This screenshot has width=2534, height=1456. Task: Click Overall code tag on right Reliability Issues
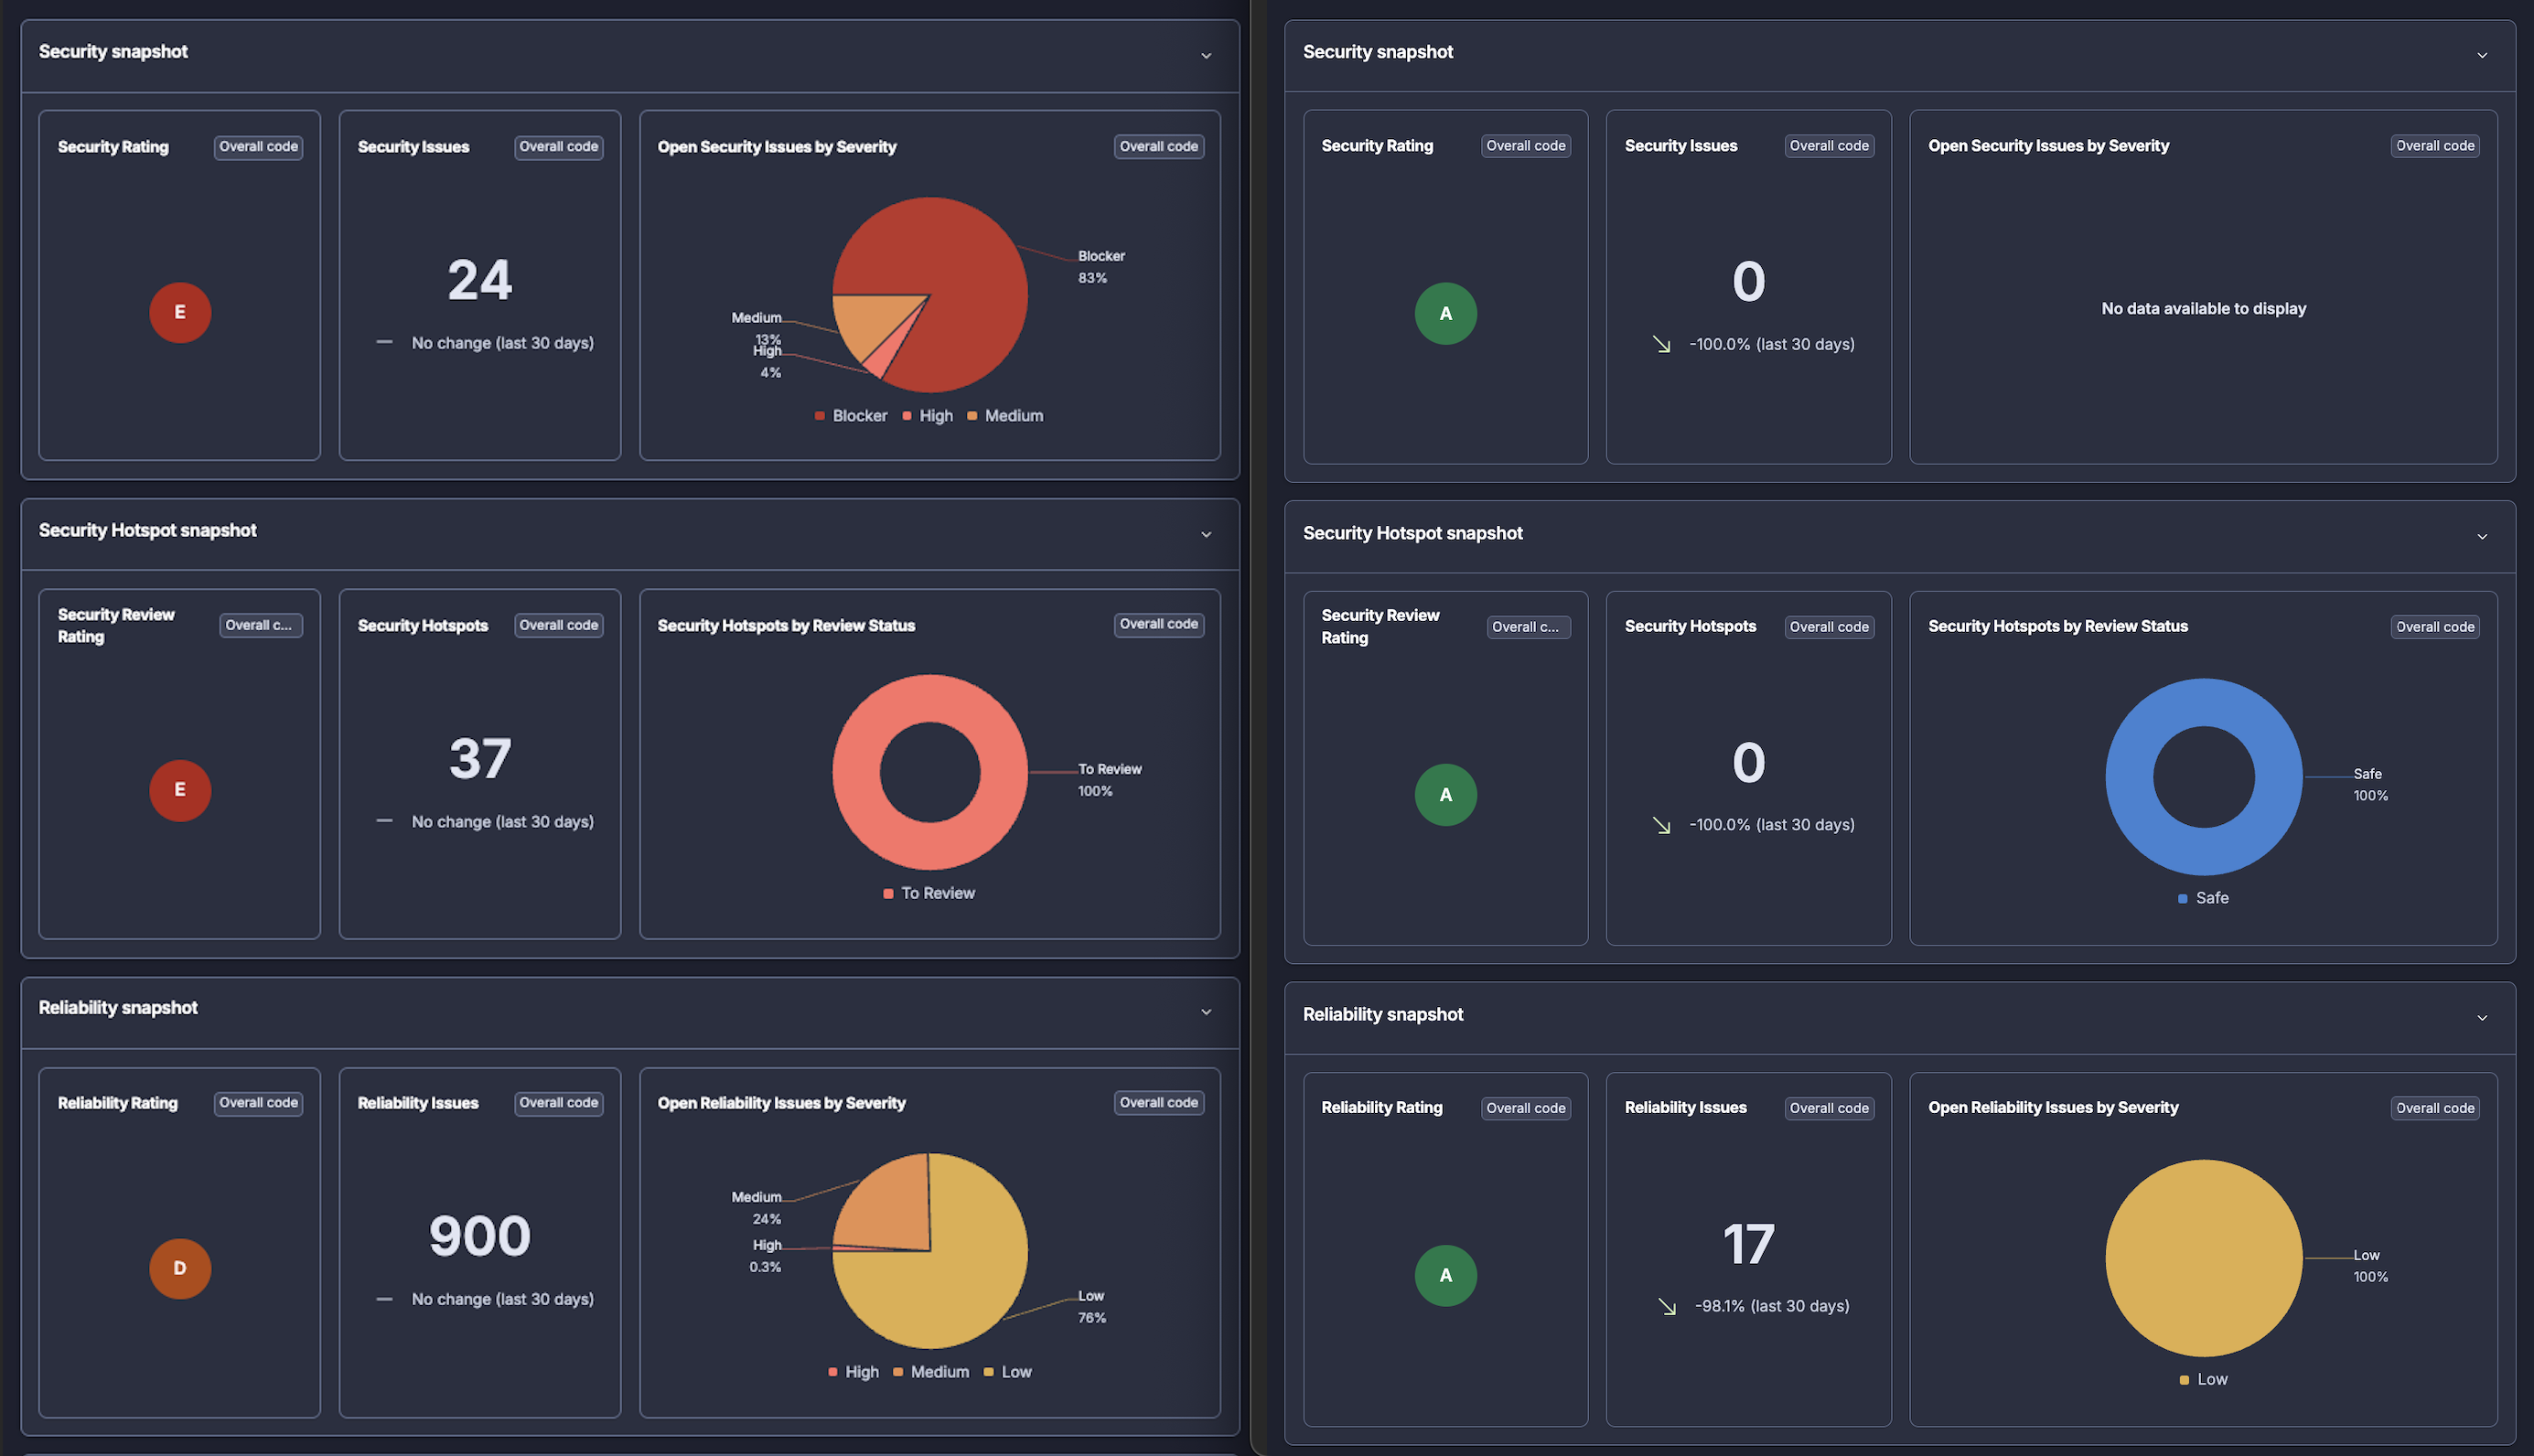pyautogui.click(x=1828, y=1108)
